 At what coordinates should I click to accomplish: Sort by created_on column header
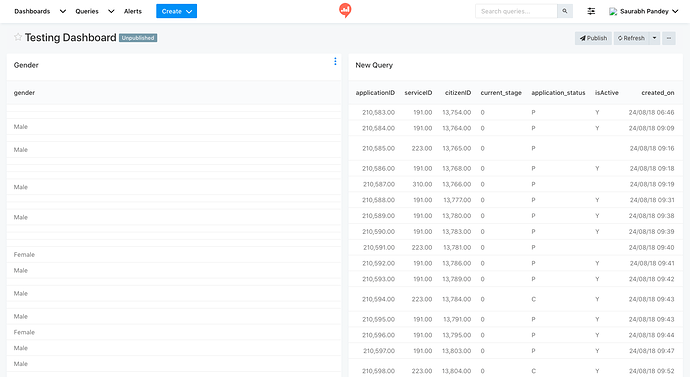click(657, 92)
